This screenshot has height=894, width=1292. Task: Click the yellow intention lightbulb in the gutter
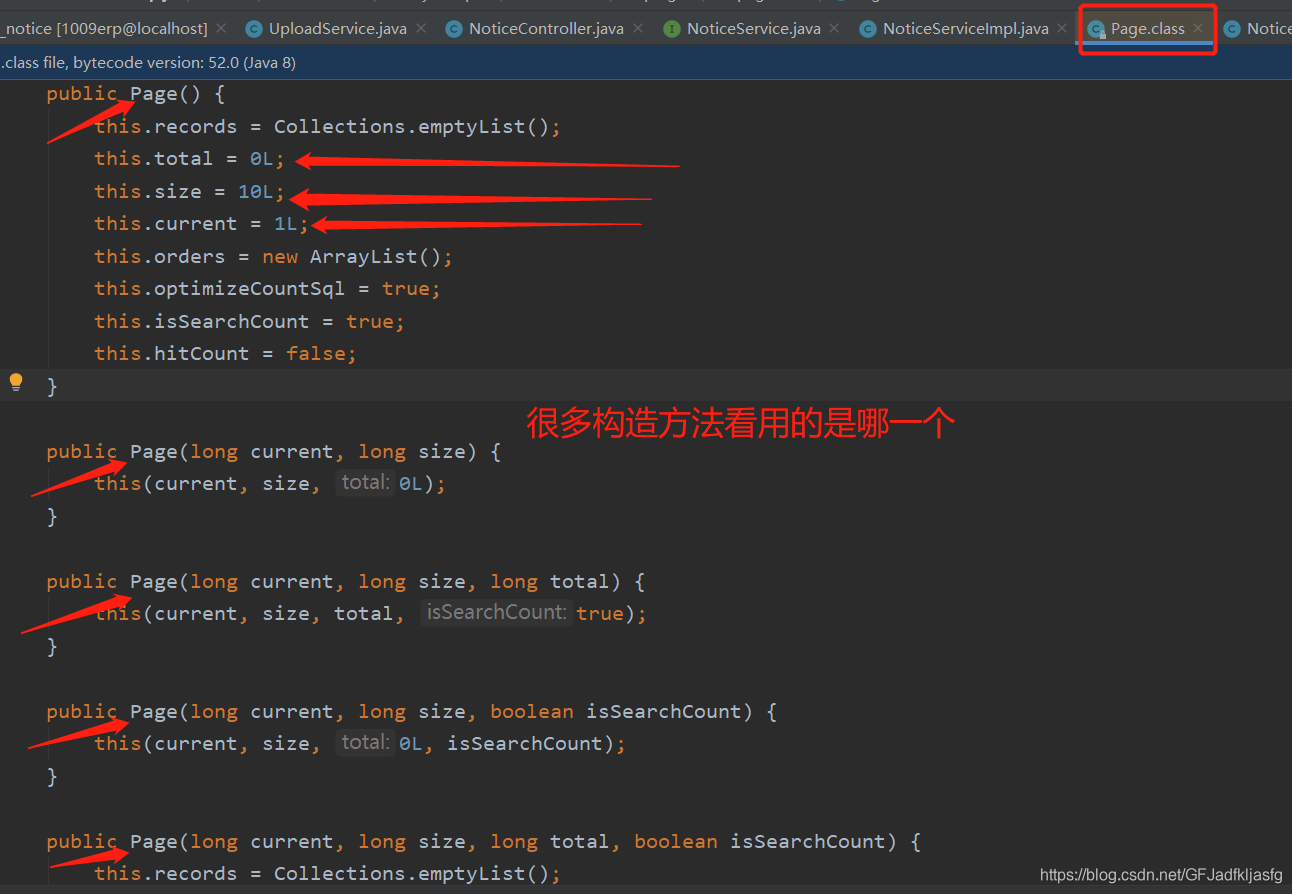coord(16,382)
